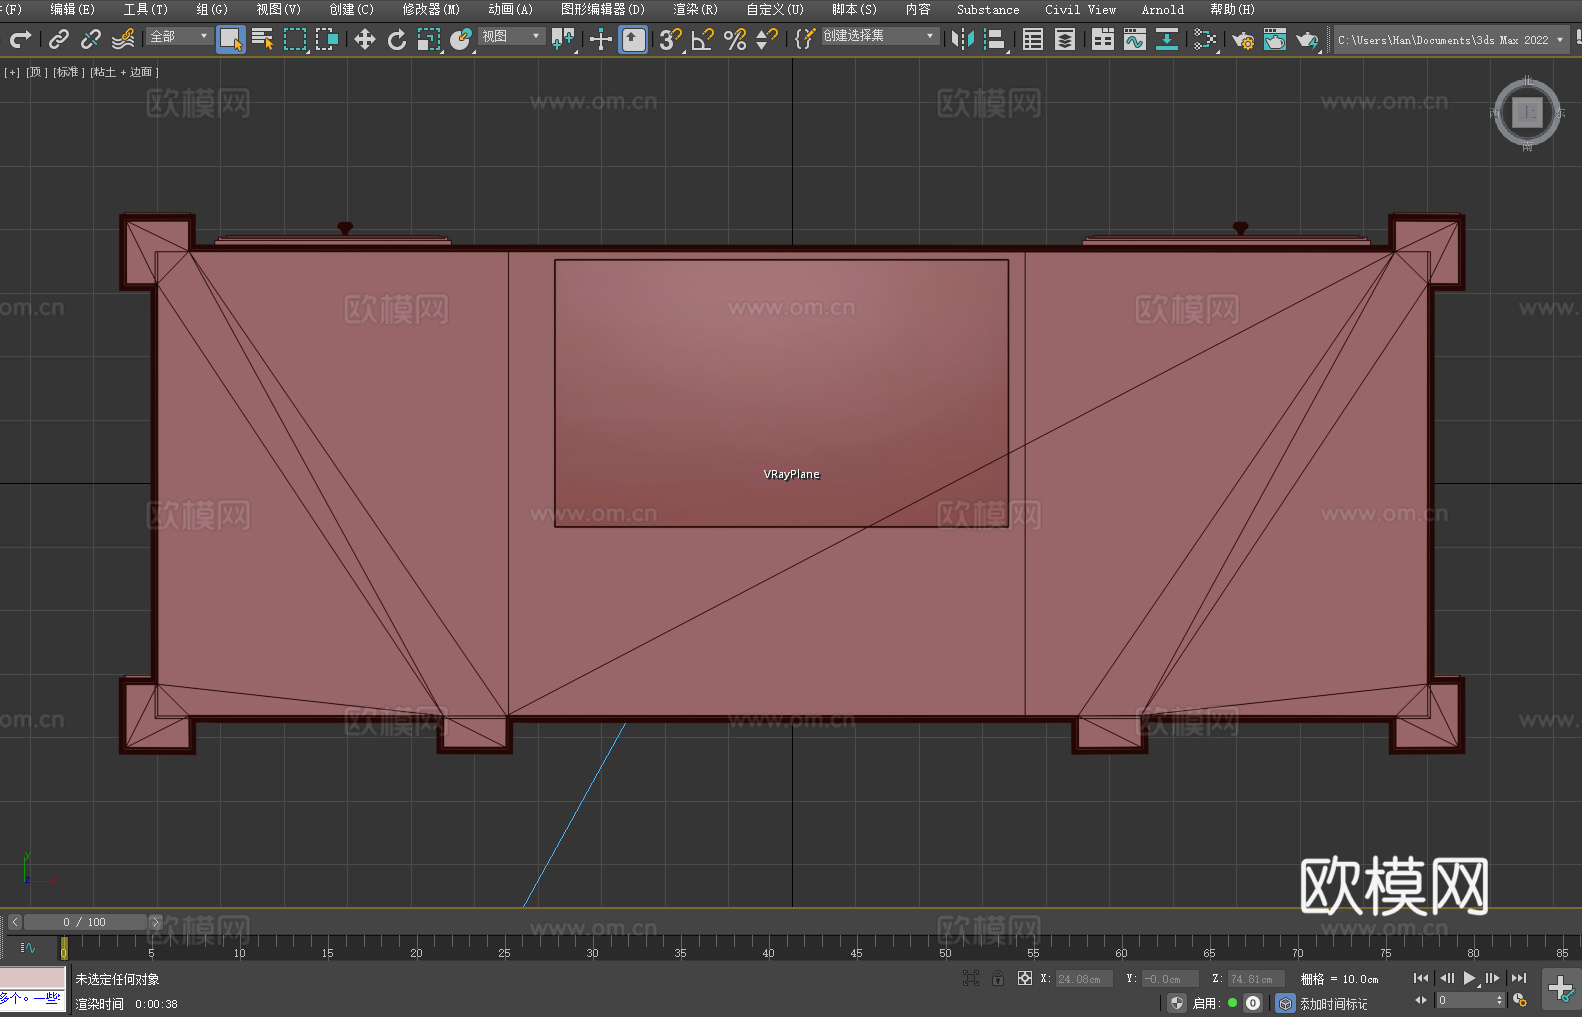Select the Link objects tool
The height and width of the screenshot is (1017, 1582).
[59, 39]
